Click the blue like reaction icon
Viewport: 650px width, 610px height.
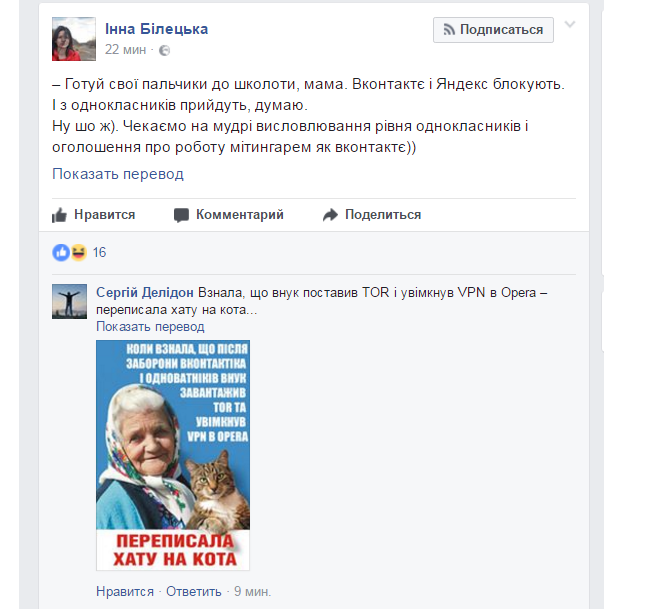pyautogui.click(x=61, y=252)
